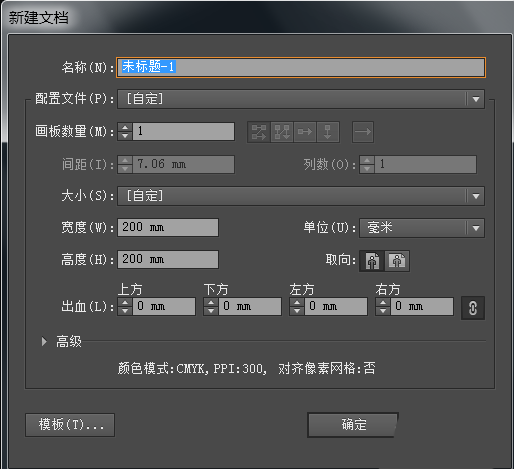The image size is (514, 469).
Task: Click the 高度 height field 200 mm
Action: (x=168, y=260)
